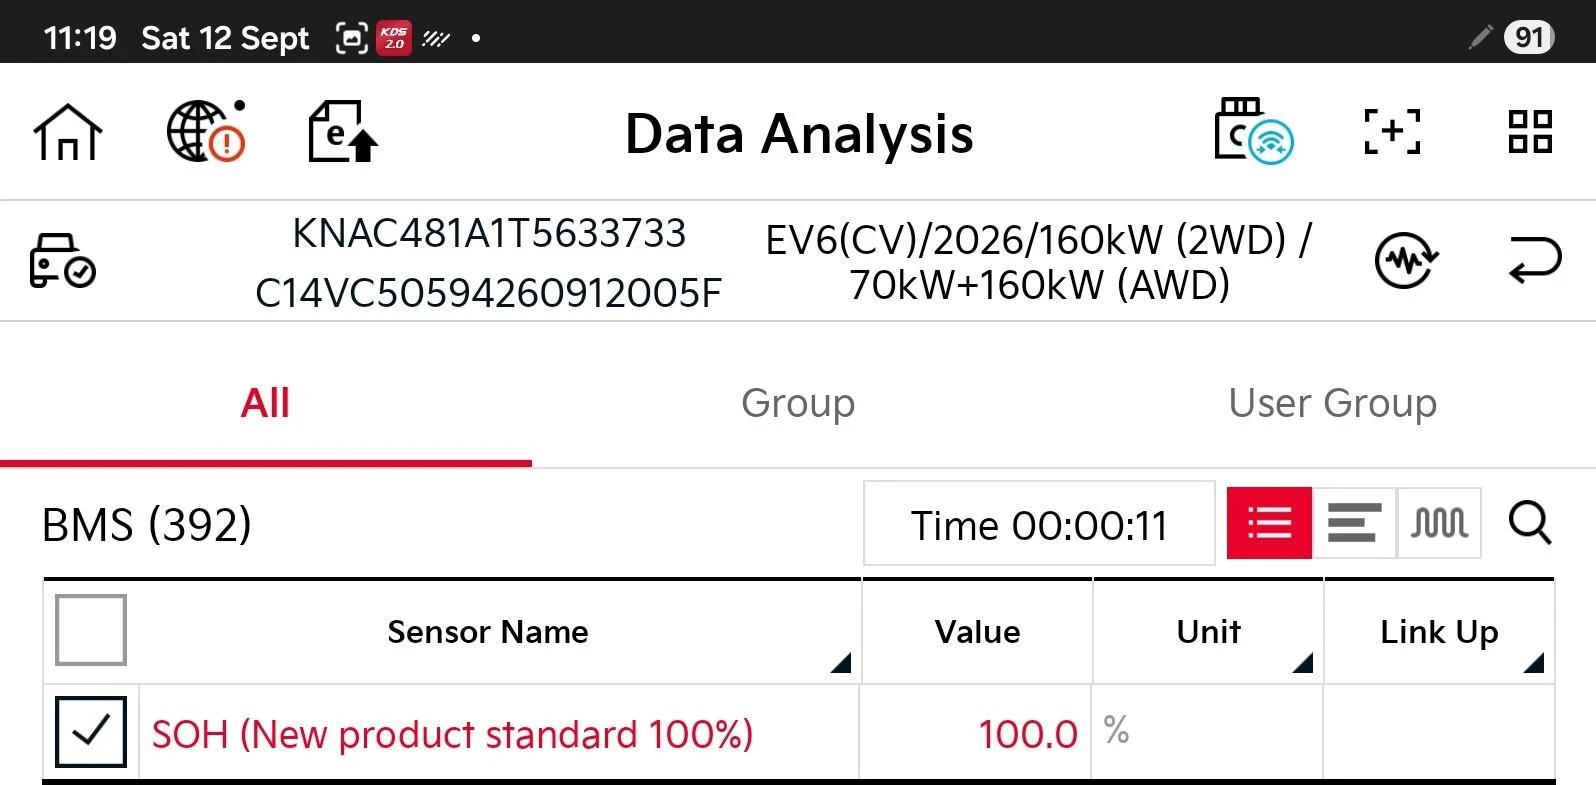Go to the Home screen icon
Image resolution: width=1596 pixels, height=785 pixels.
(68, 132)
